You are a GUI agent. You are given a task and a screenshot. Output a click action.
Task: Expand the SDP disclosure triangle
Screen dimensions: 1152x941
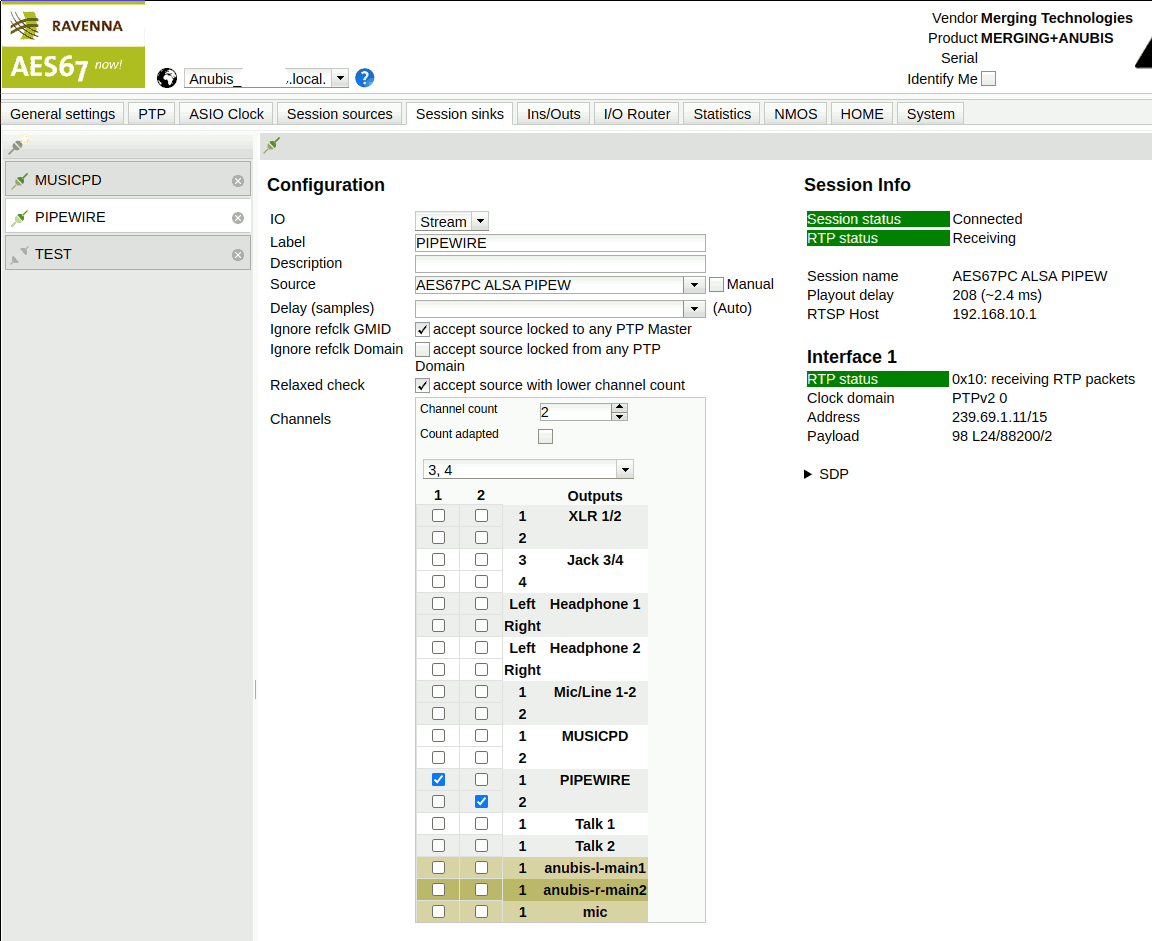coord(808,475)
